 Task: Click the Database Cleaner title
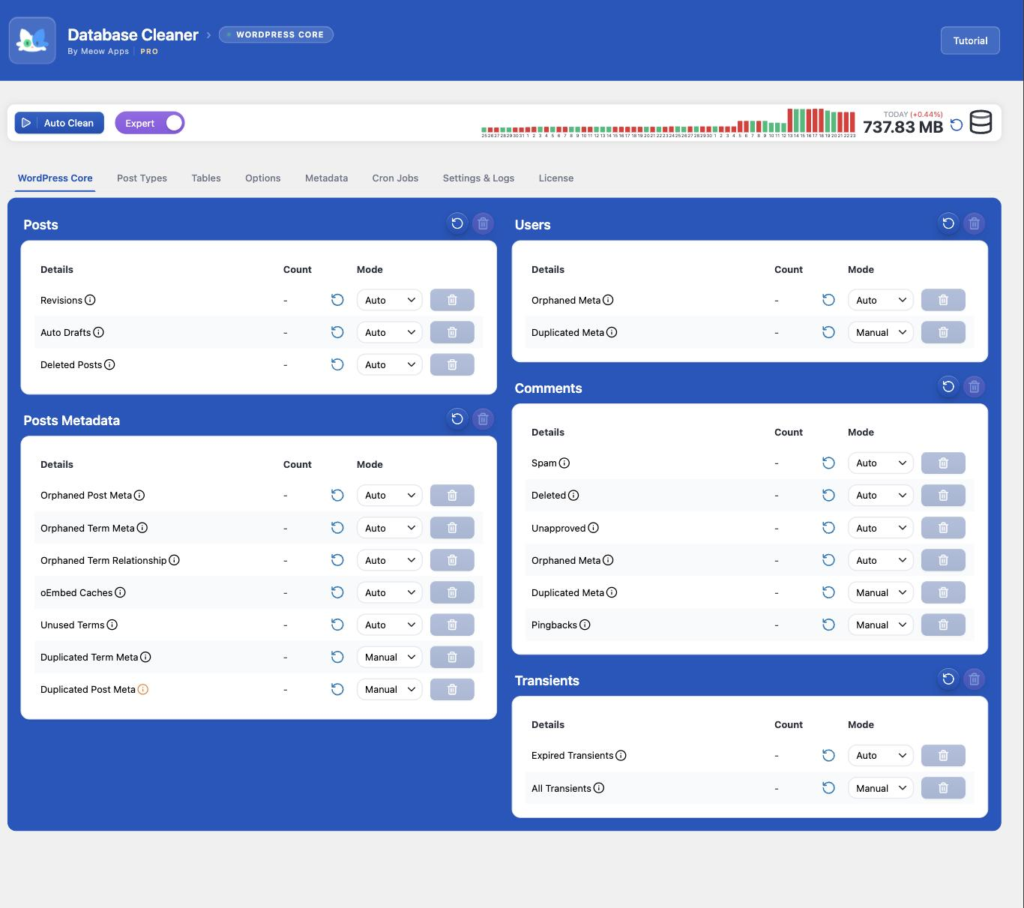tap(133, 35)
